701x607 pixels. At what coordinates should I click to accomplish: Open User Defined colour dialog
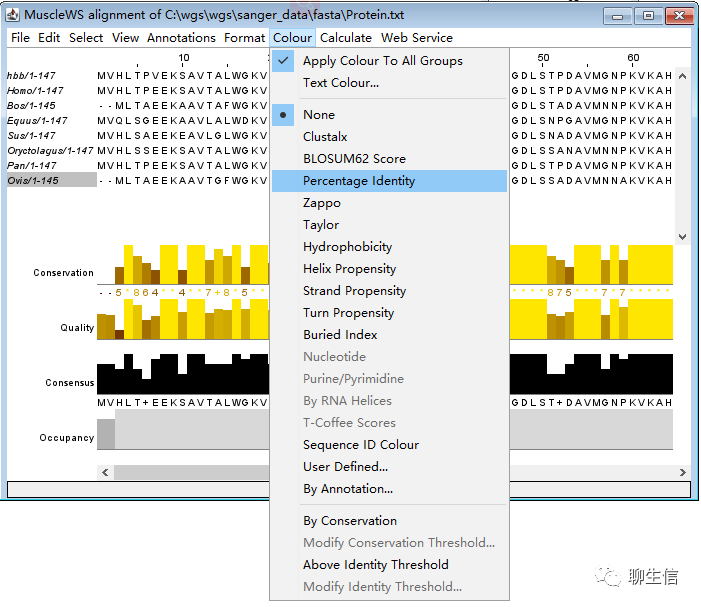(346, 467)
